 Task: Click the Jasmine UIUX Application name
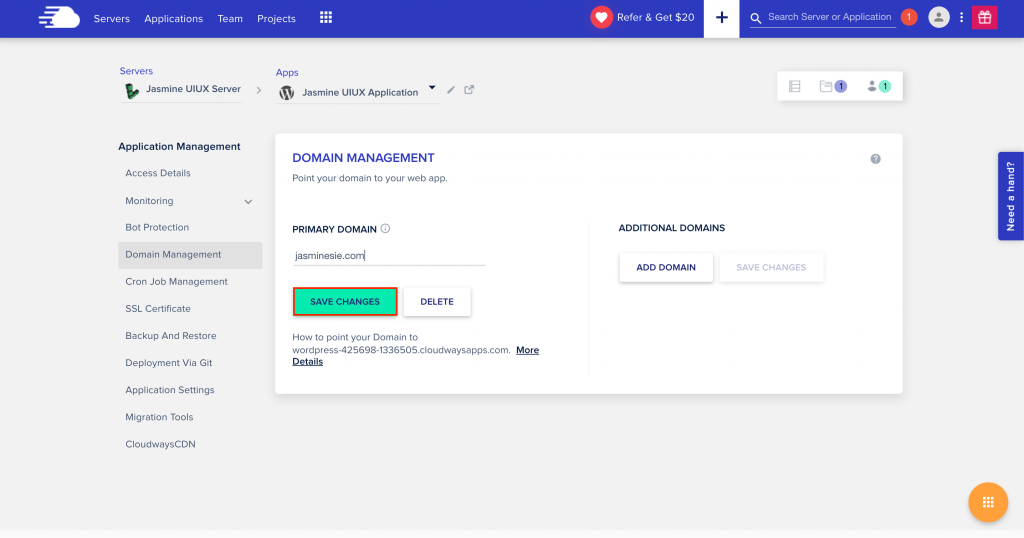click(x=360, y=93)
